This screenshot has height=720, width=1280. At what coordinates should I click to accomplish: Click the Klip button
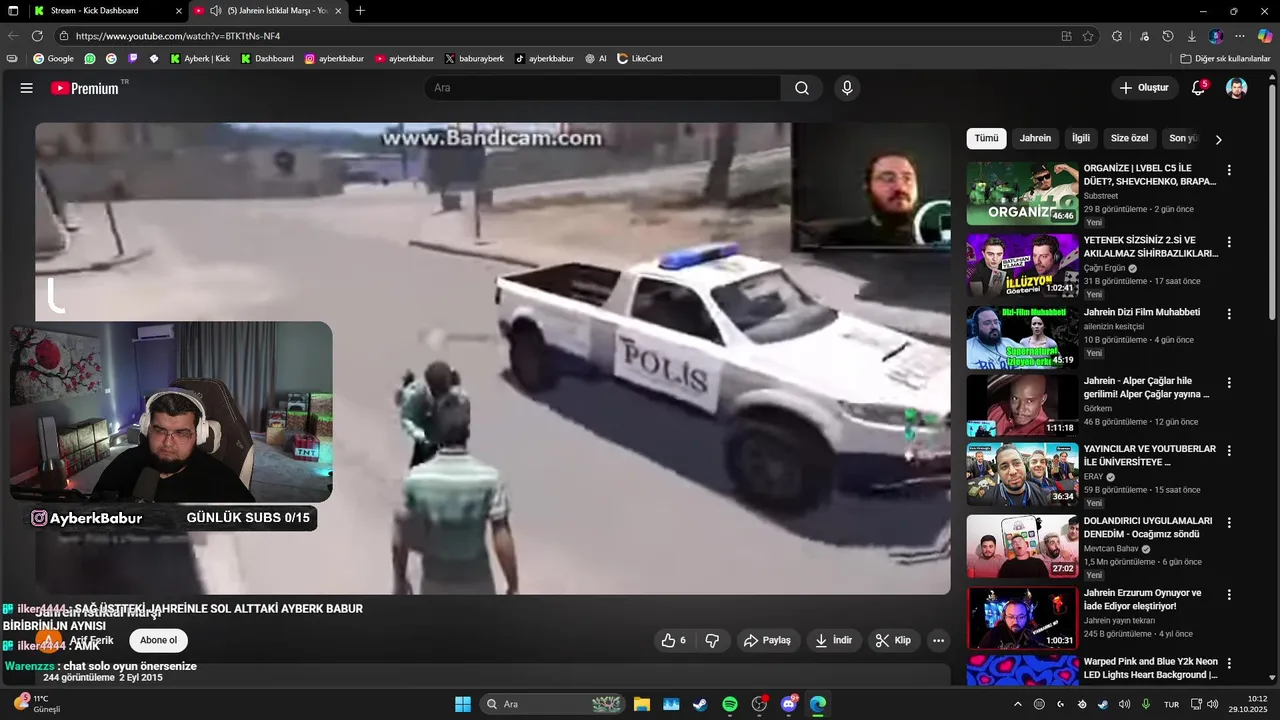893,640
